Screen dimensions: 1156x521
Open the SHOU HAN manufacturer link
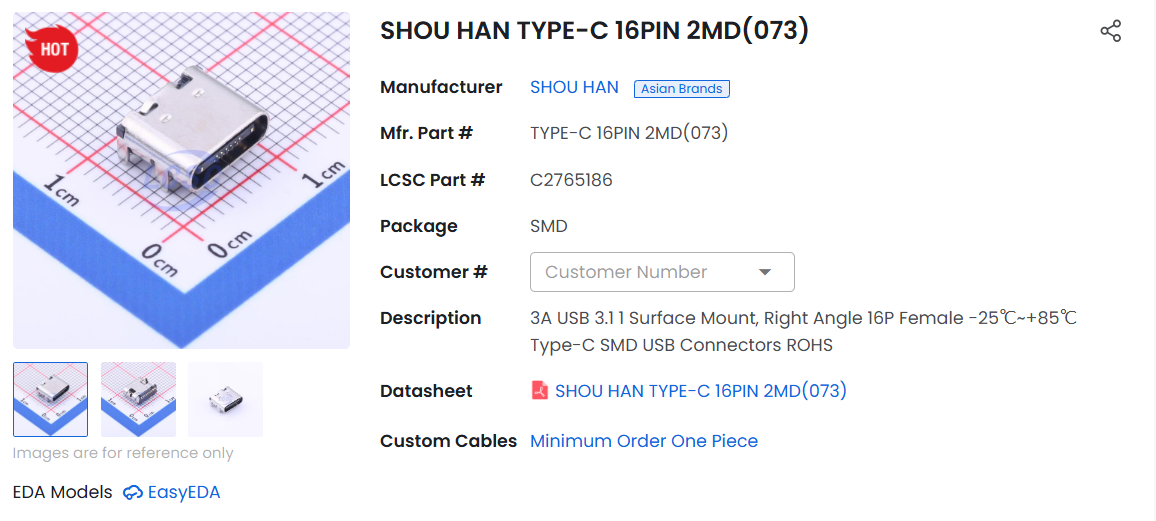[x=574, y=87]
